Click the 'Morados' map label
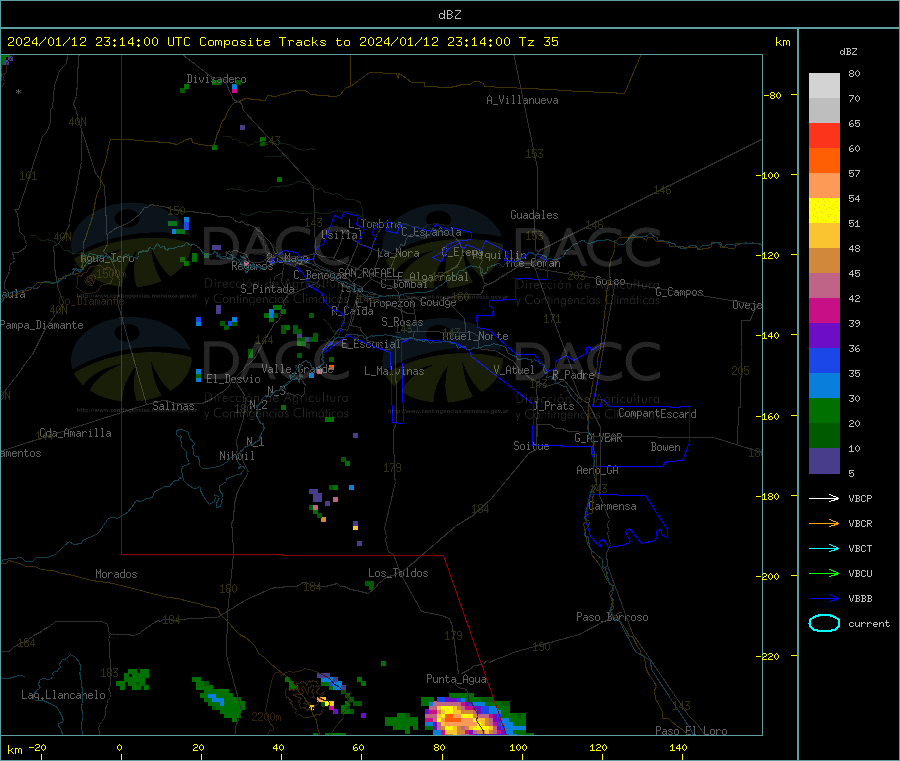 pos(116,574)
